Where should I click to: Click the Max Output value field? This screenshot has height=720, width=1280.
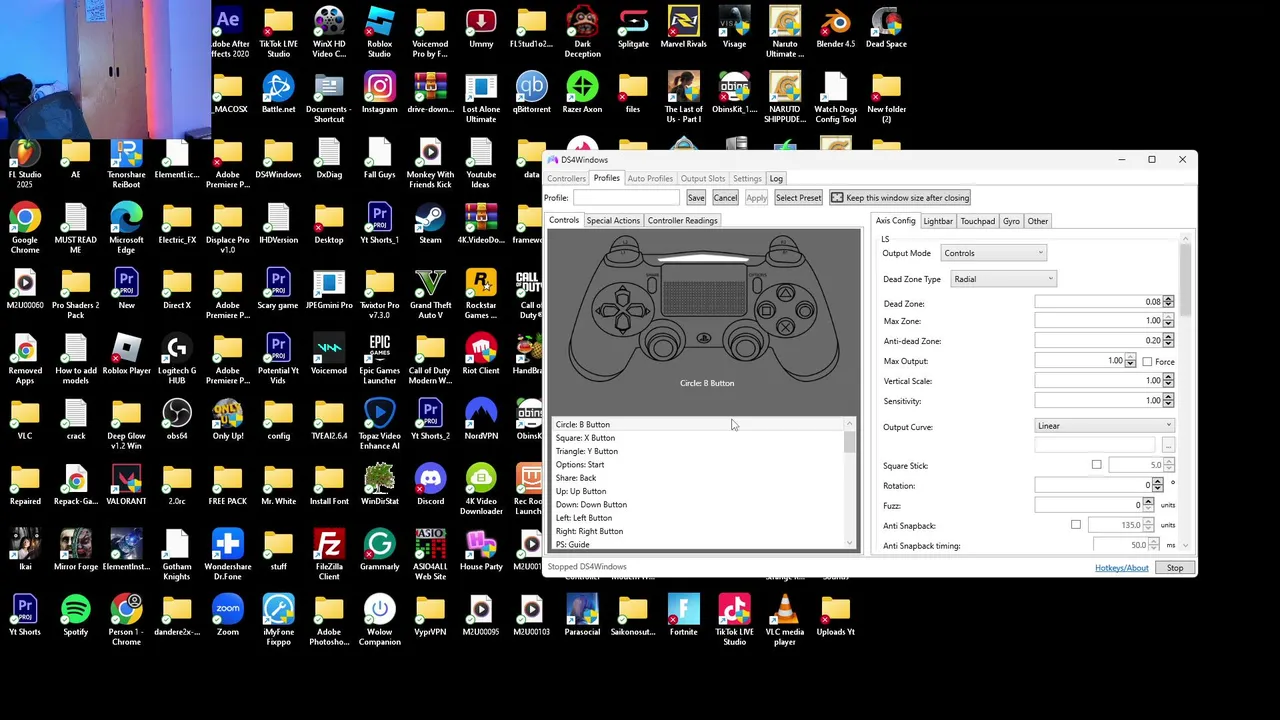click(1080, 361)
